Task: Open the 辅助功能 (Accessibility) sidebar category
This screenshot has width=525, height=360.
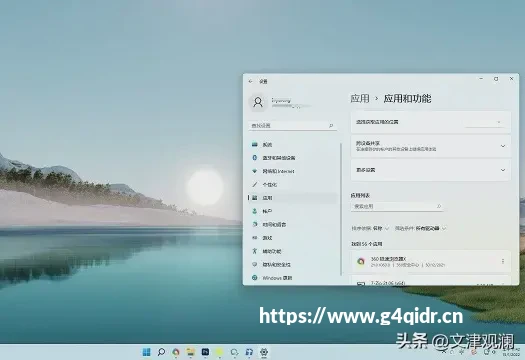Action: pyautogui.click(x=293, y=251)
